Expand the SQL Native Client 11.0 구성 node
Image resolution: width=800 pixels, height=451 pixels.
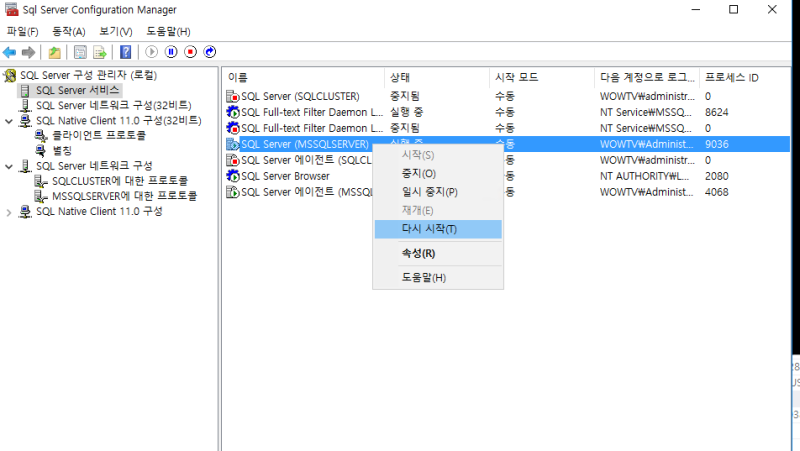coord(9,212)
